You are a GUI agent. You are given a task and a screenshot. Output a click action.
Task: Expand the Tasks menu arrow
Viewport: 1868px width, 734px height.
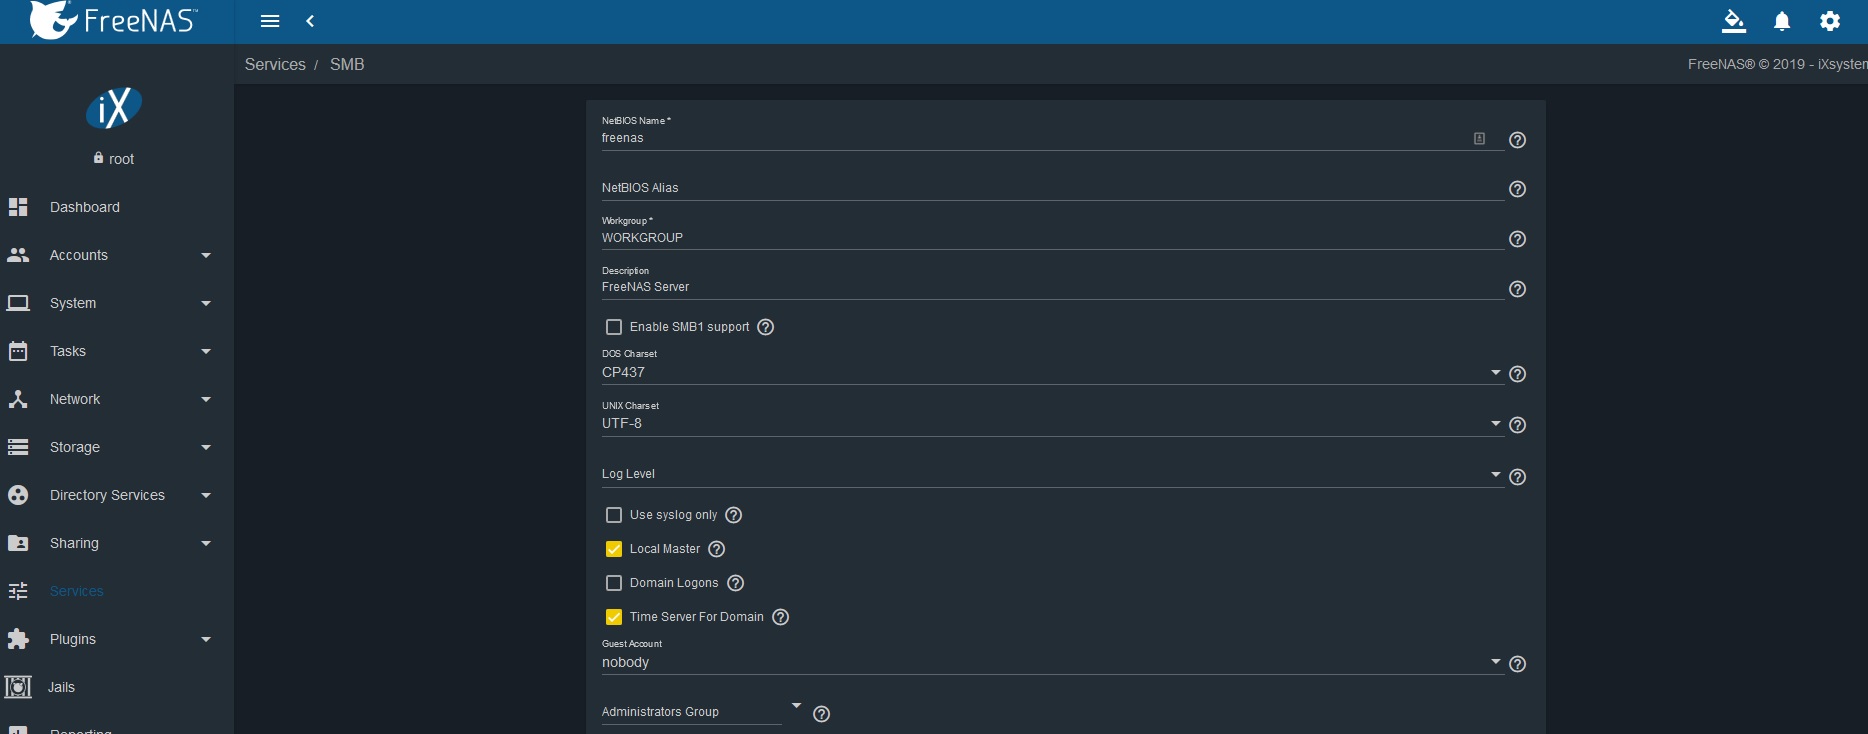click(206, 351)
